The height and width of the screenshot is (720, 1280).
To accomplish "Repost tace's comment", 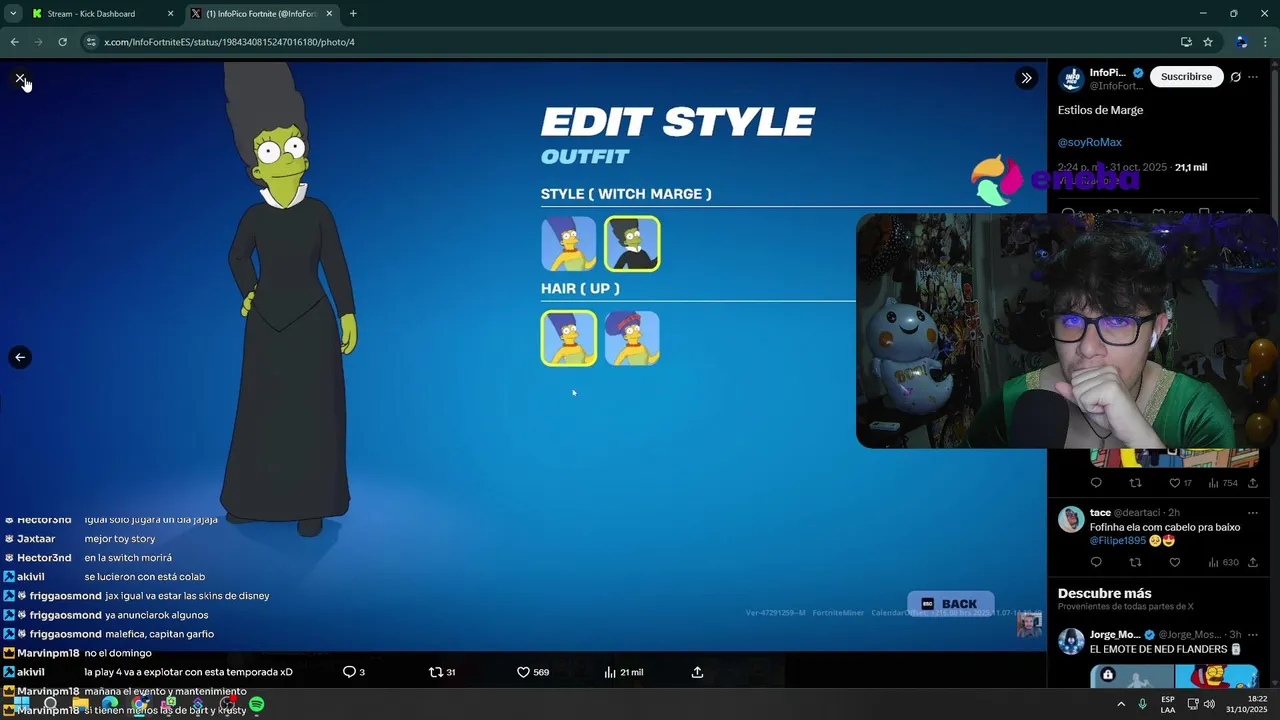I will pyautogui.click(x=1135, y=562).
